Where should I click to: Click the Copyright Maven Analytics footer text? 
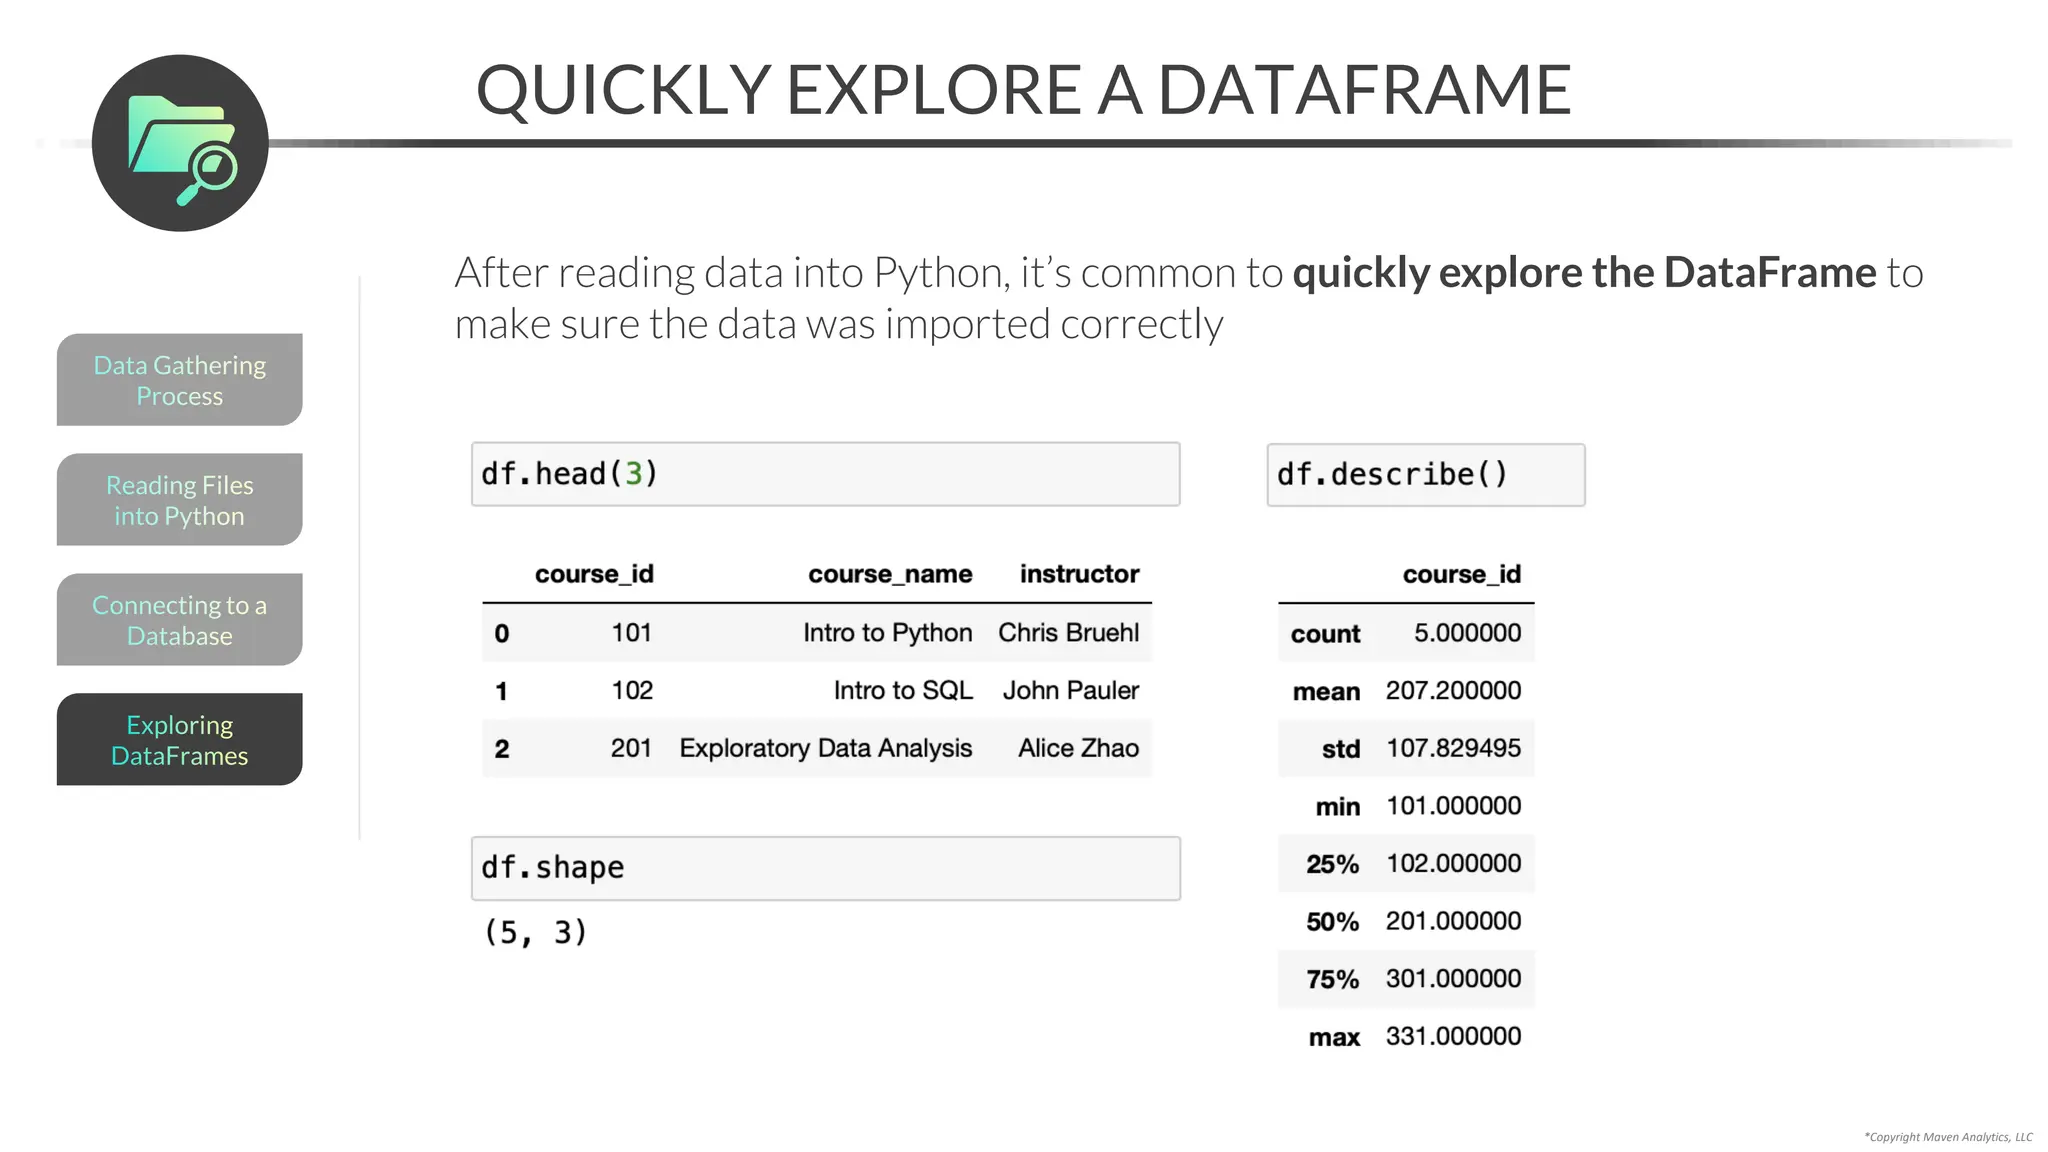click(x=1948, y=1137)
